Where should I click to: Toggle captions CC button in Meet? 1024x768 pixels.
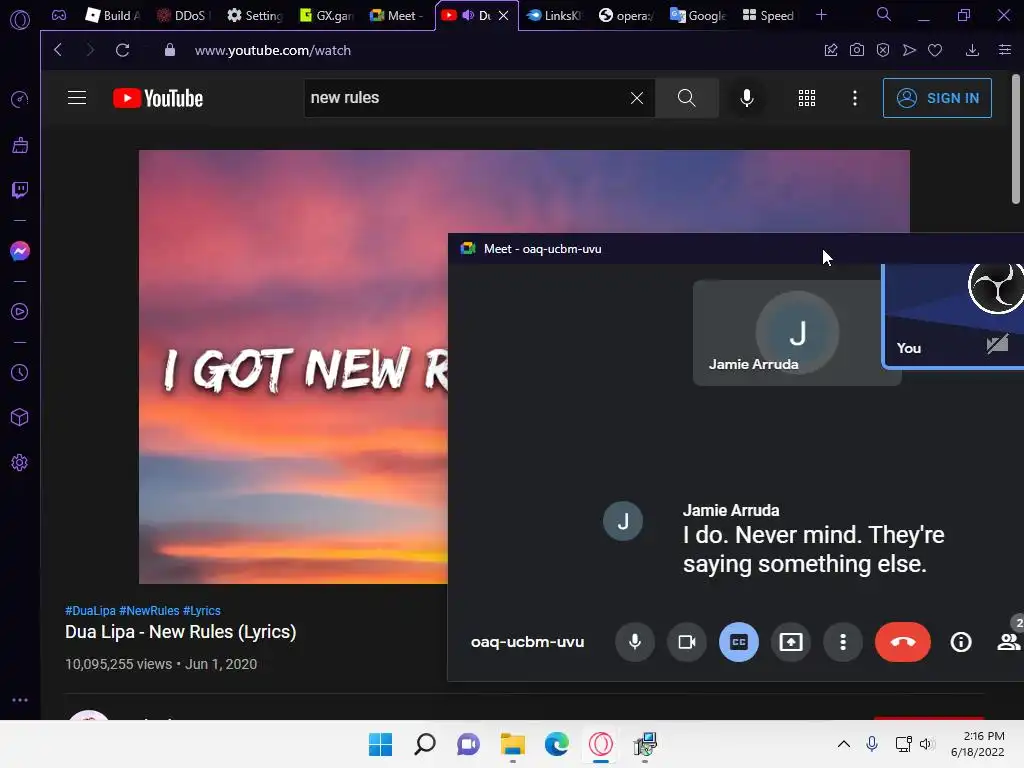tap(739, 642)
